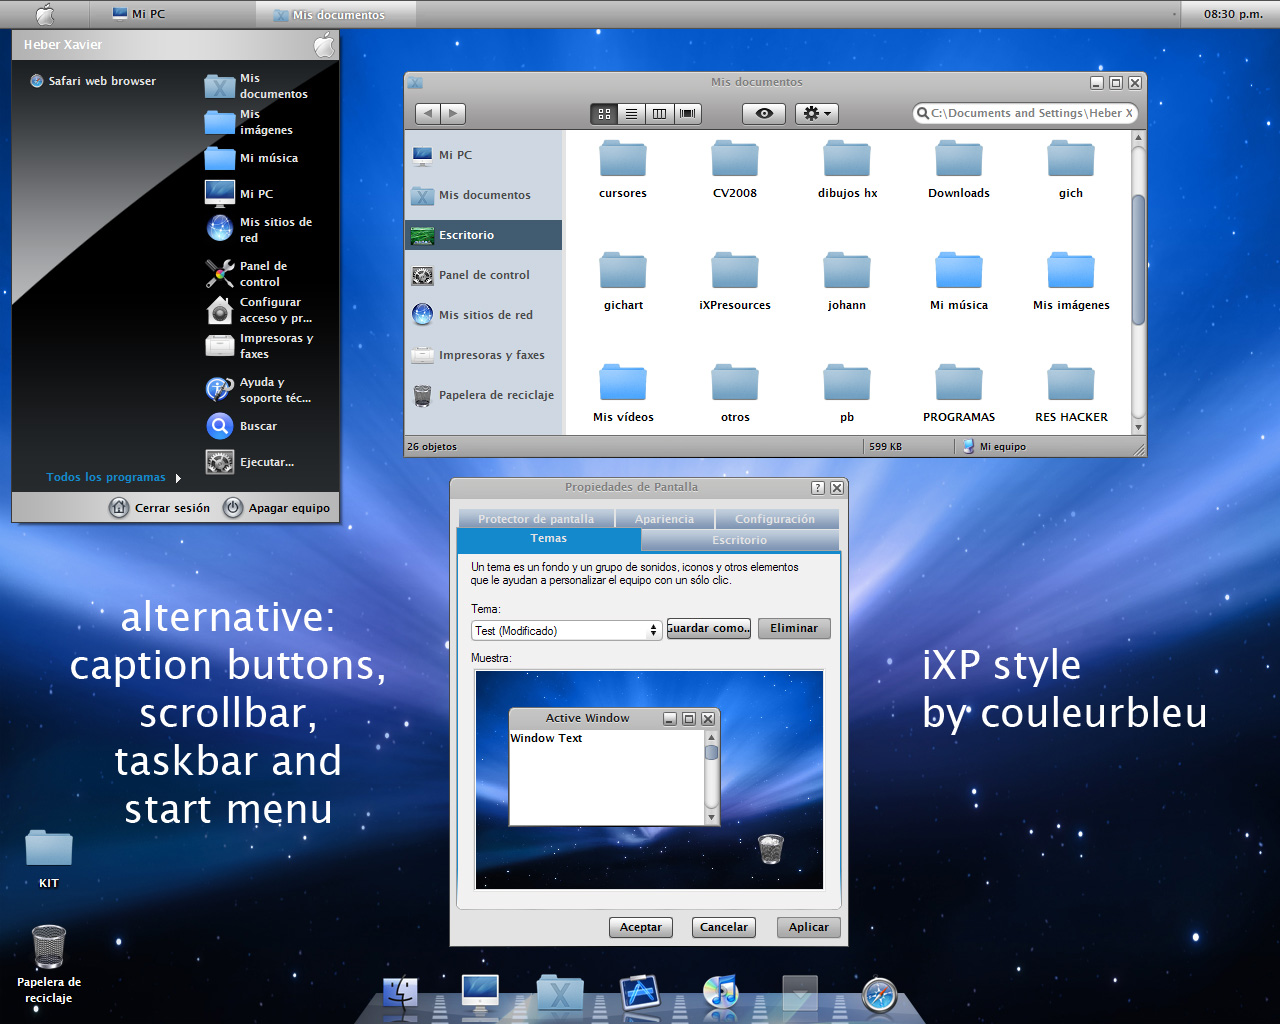Click Cerrar sesión in the start menu
1280x1024 pixels.
[170, 508]
